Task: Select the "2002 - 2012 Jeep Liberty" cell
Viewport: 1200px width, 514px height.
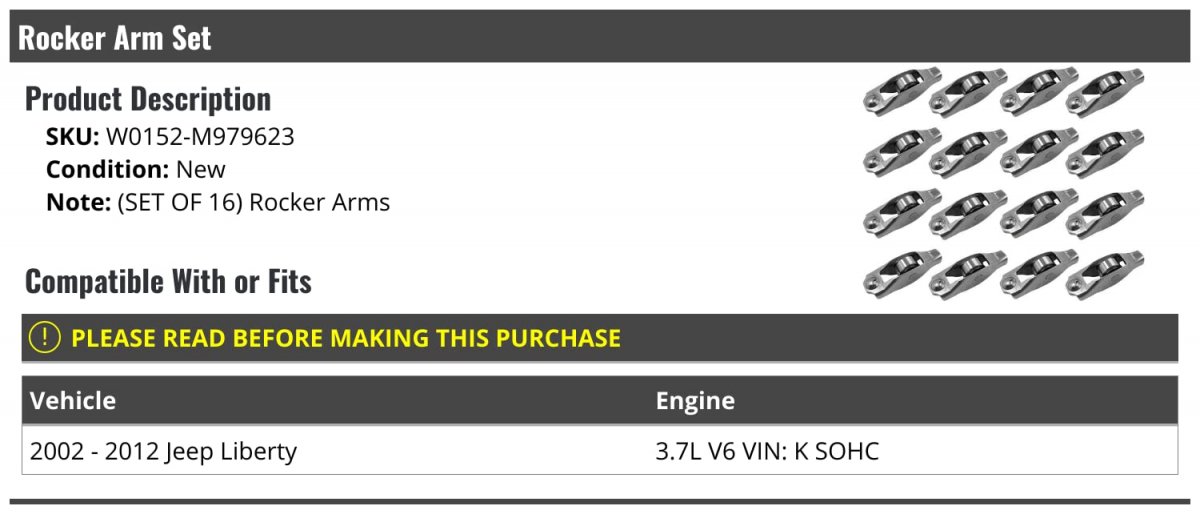Action: click(x=164, y=451)
